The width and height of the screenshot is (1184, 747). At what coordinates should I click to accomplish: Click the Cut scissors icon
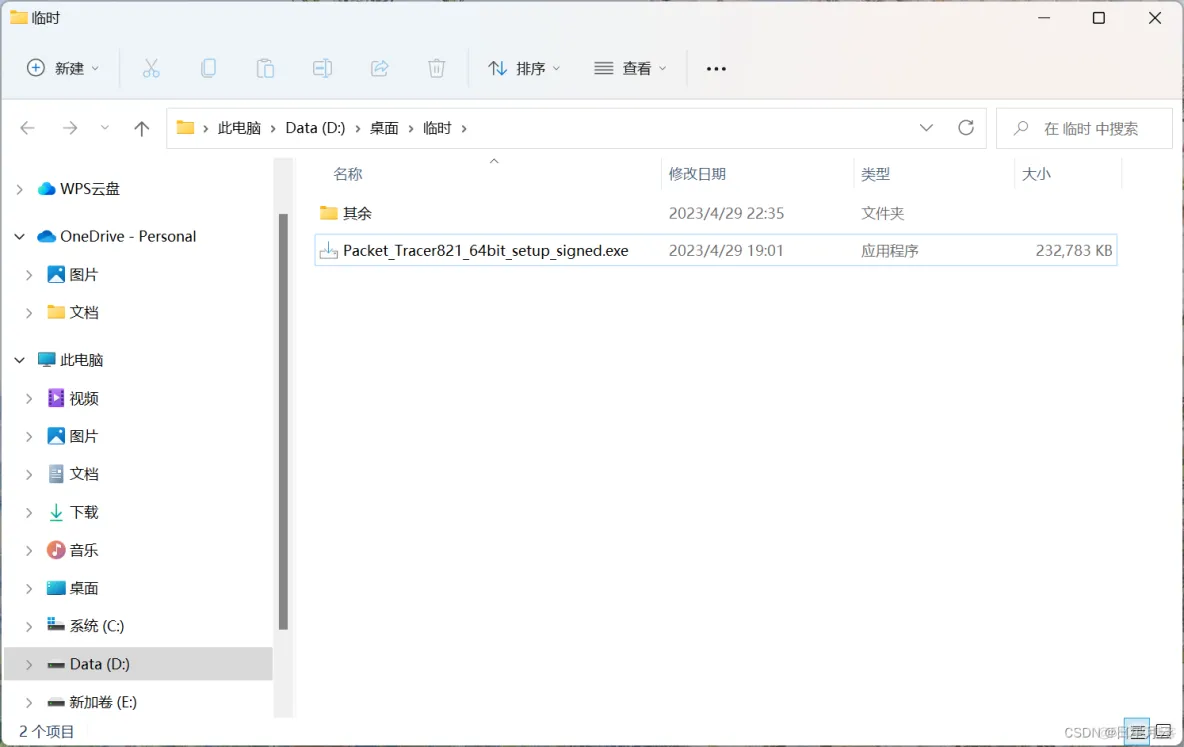(x=151, y=69)
